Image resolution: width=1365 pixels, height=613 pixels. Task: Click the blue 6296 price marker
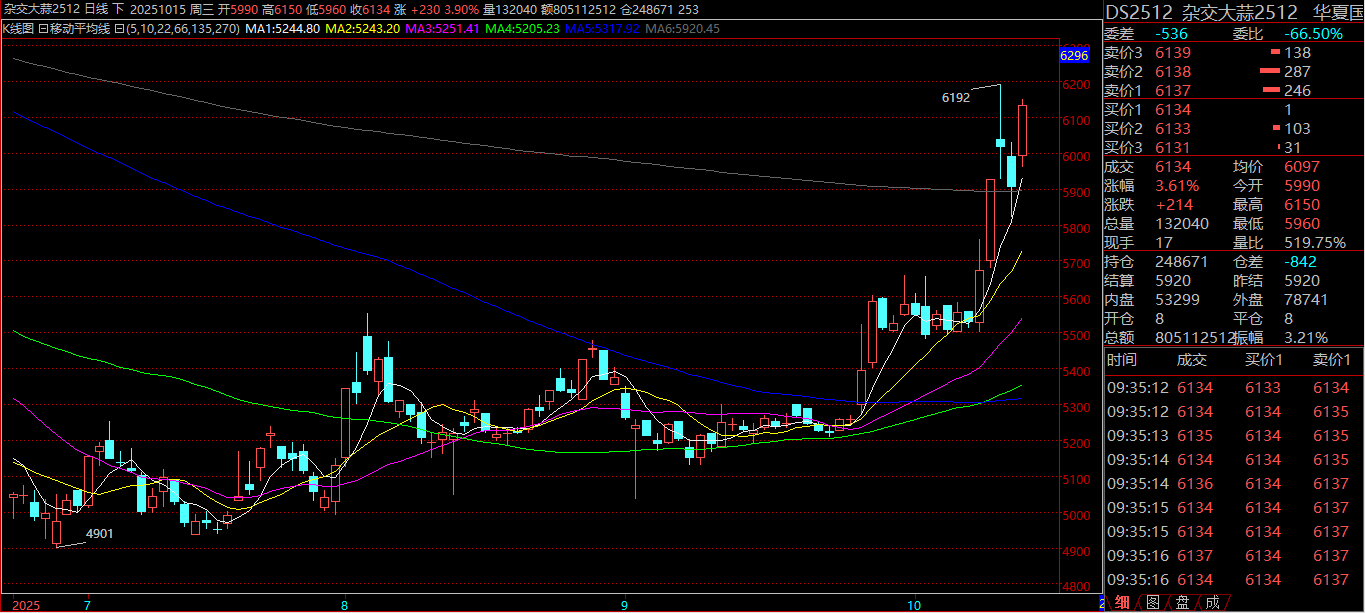pos(1073,57)
